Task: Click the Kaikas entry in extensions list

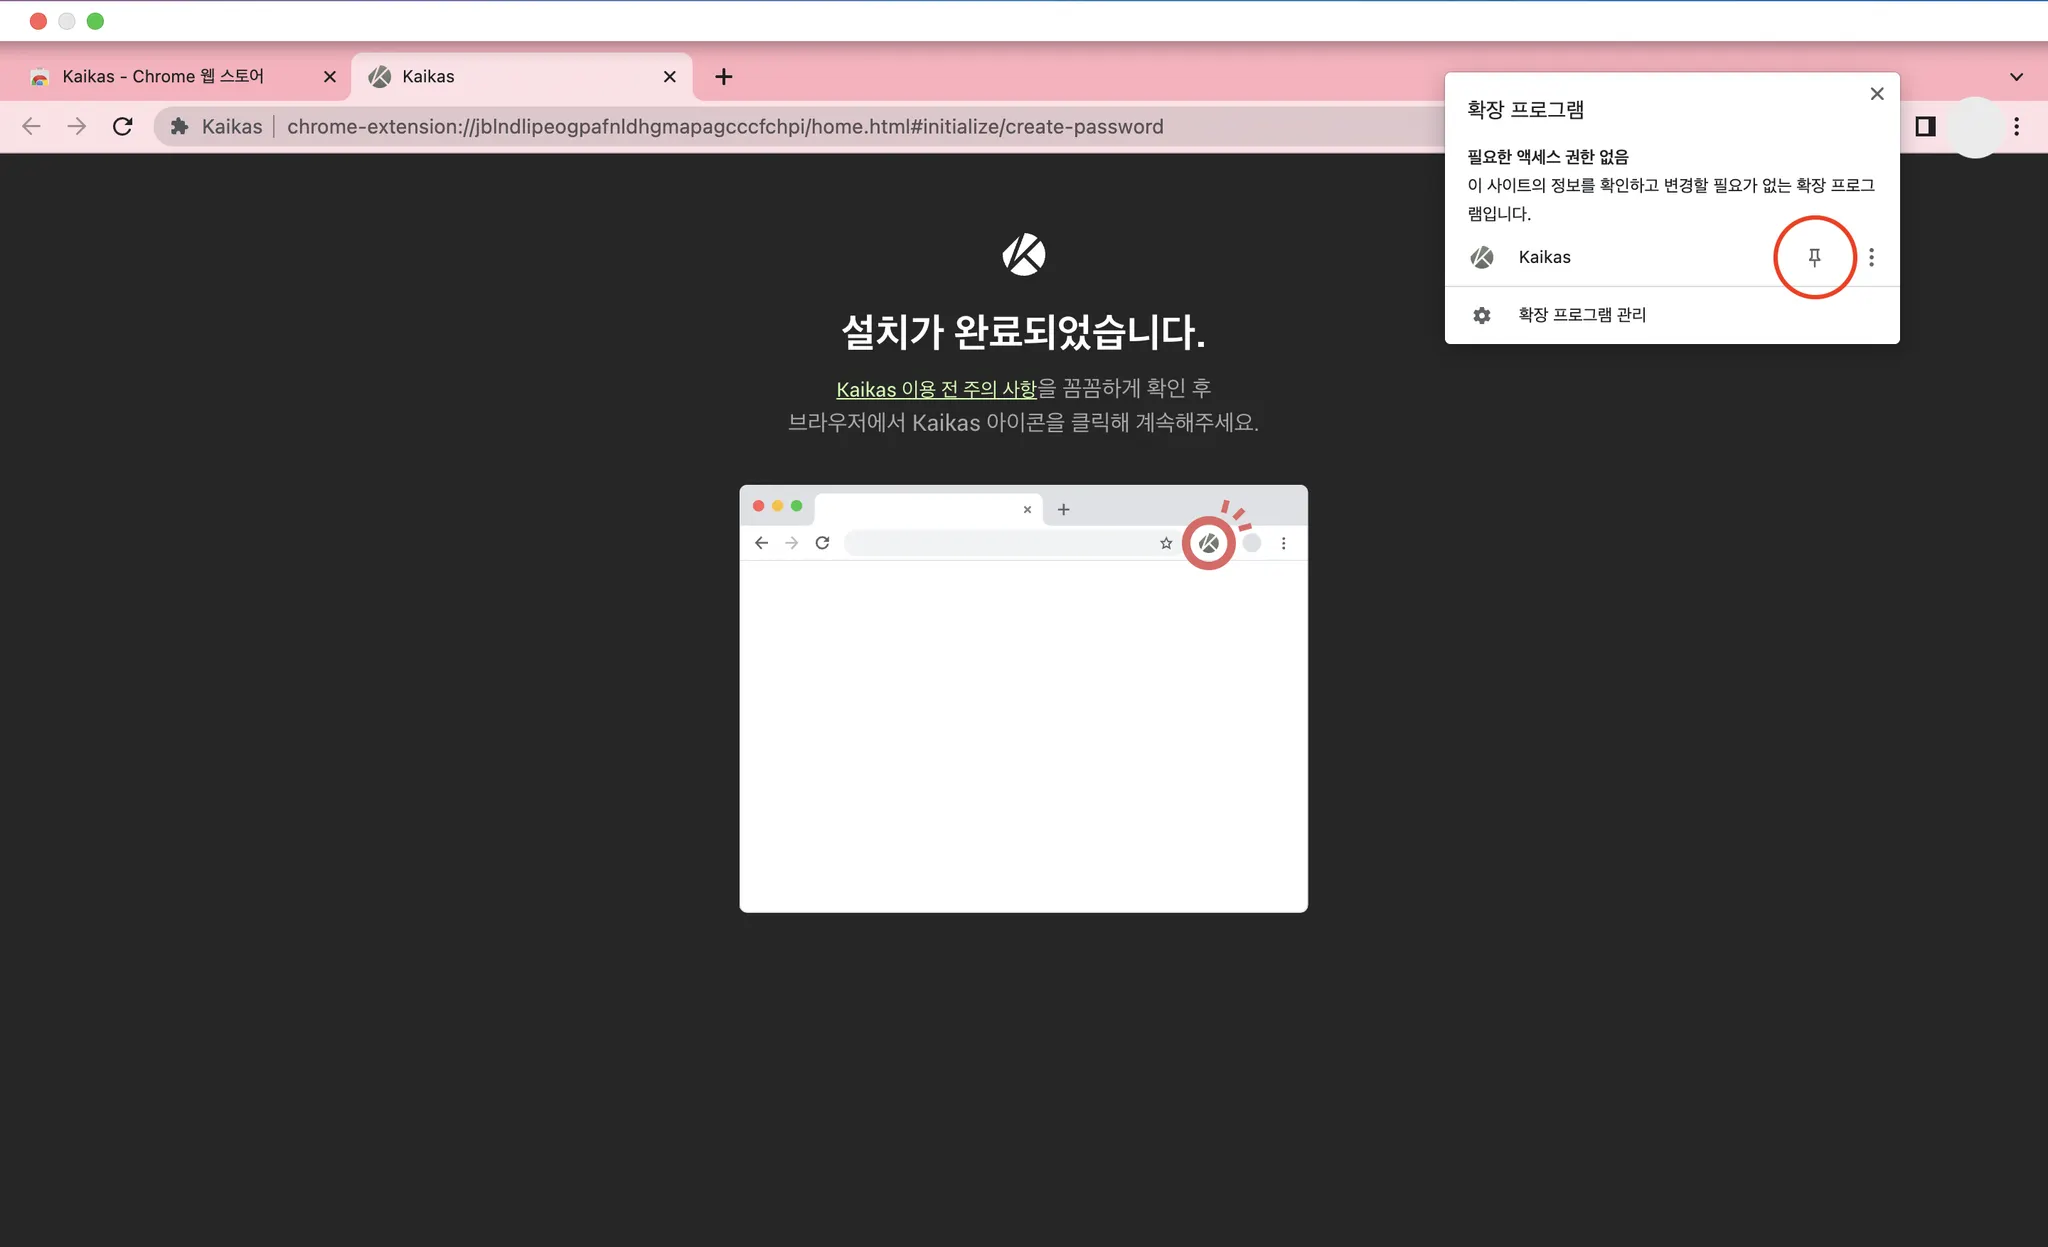Action: pos(1544,257)
